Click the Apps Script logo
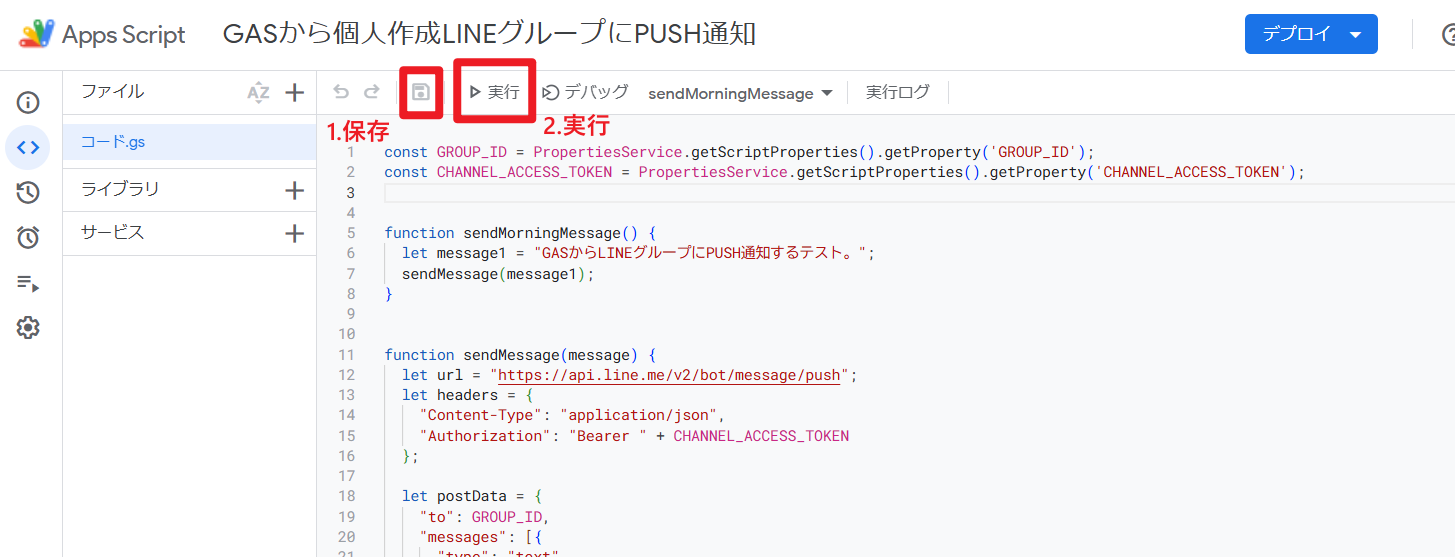Viewport: 1455px width, 557px height. pyautogui.click(x=36, y=34)
